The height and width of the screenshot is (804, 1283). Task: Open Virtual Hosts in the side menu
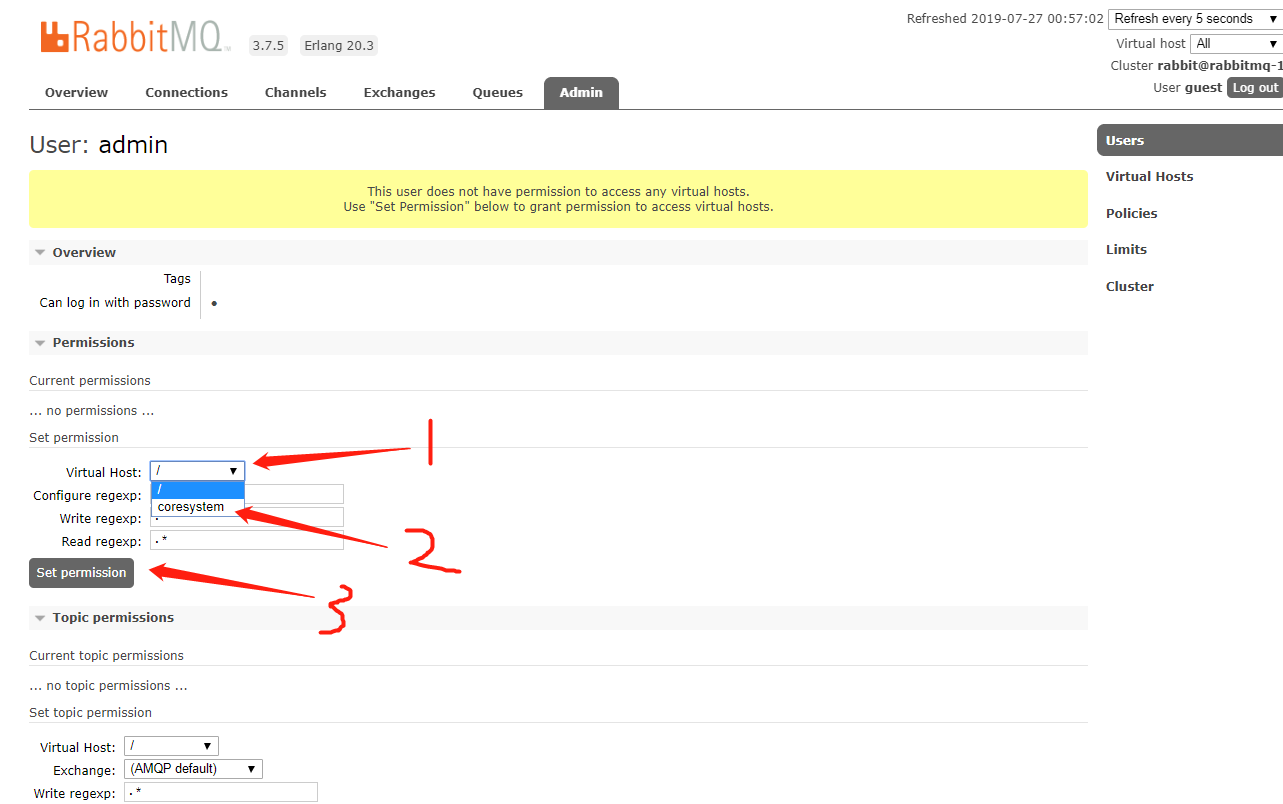tap(1149, 176)
